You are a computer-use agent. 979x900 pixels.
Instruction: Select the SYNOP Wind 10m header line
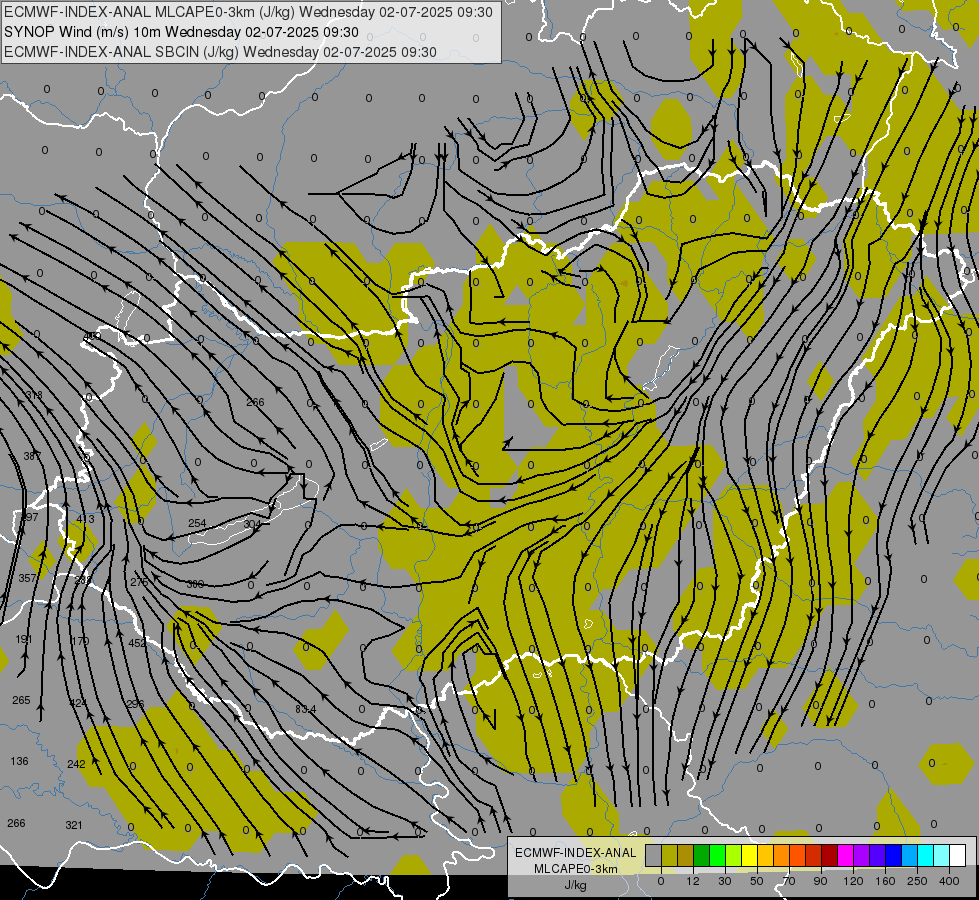click(182, 32)
